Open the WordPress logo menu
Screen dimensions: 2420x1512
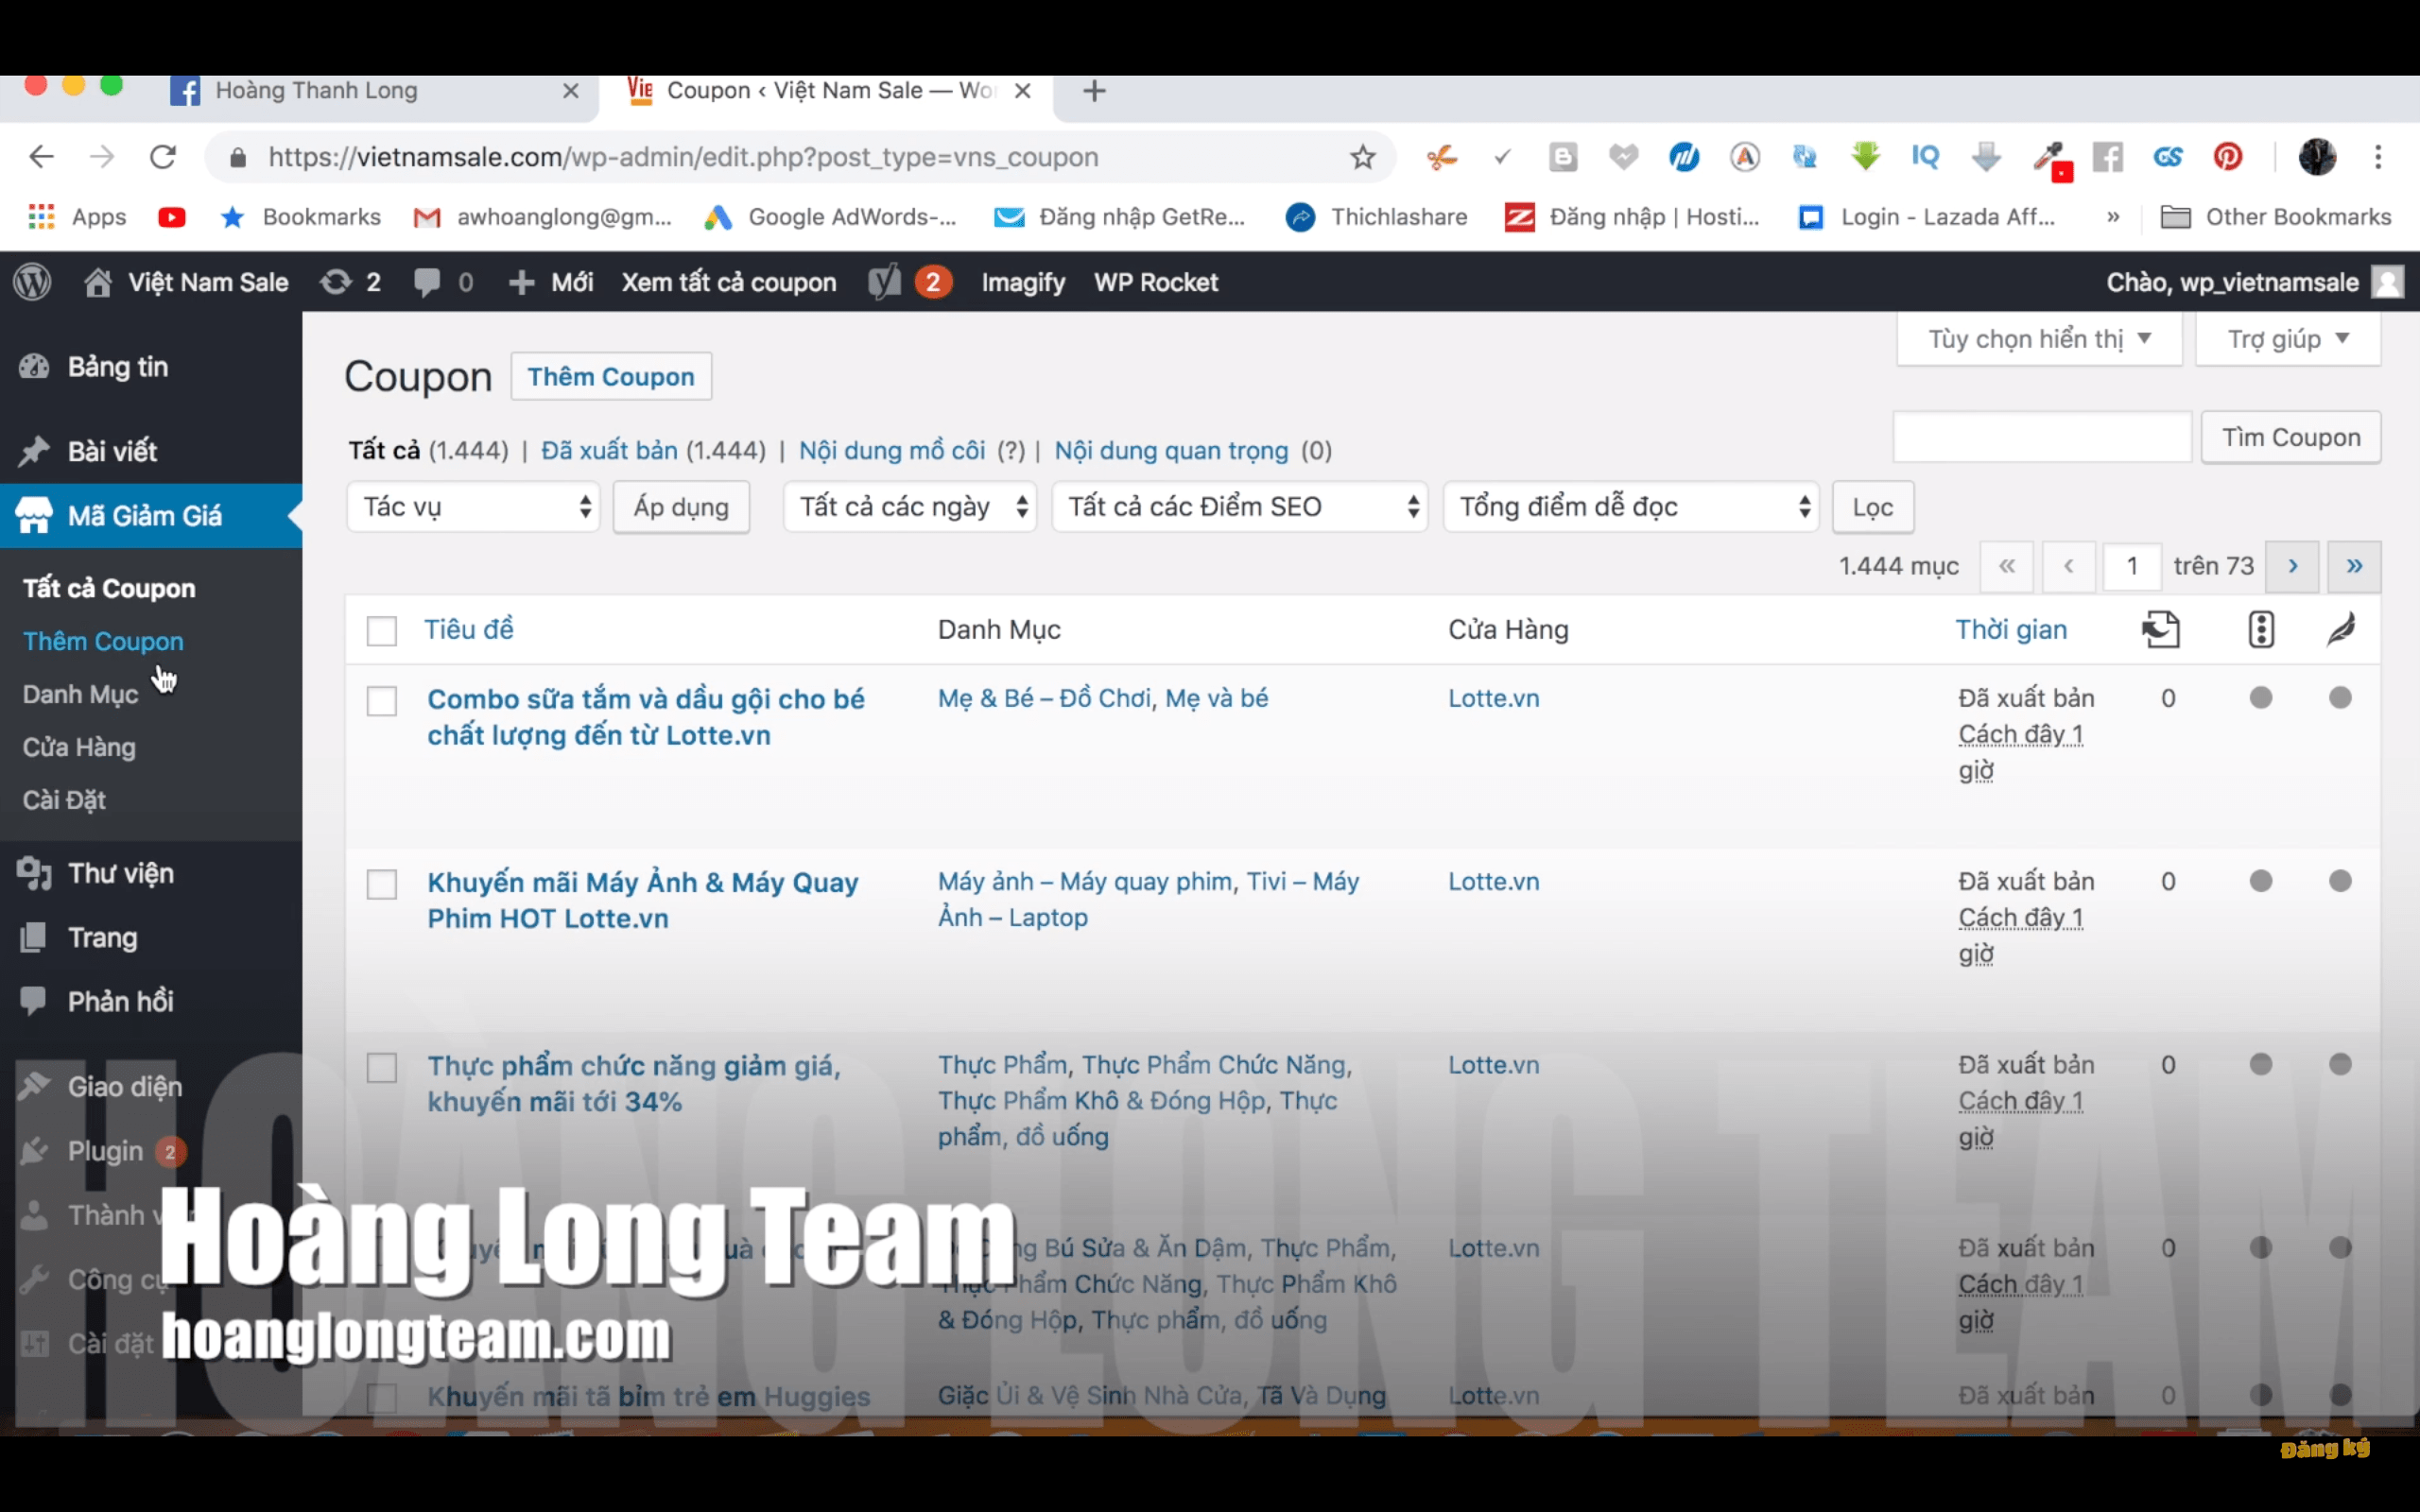(x=32, y=282)
